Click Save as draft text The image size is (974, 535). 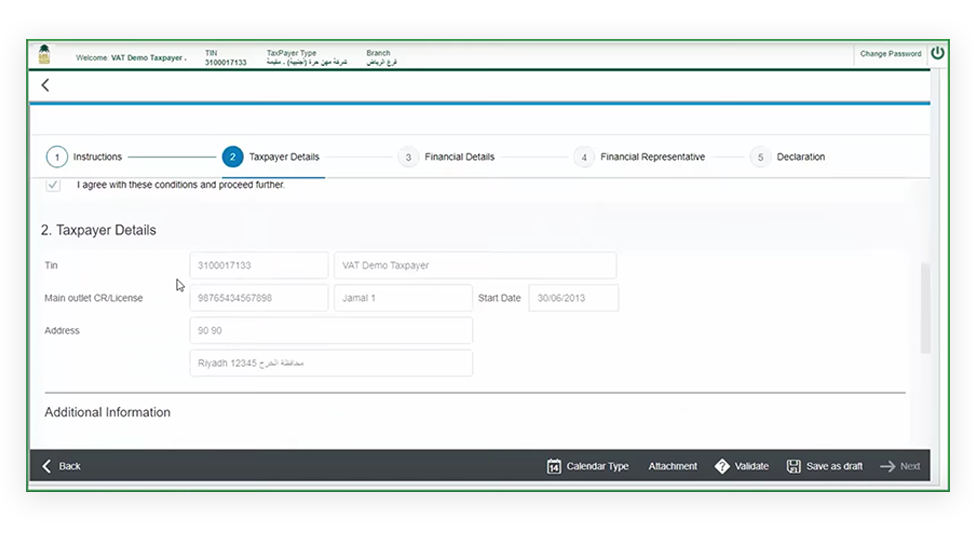[x=834, y=466]
